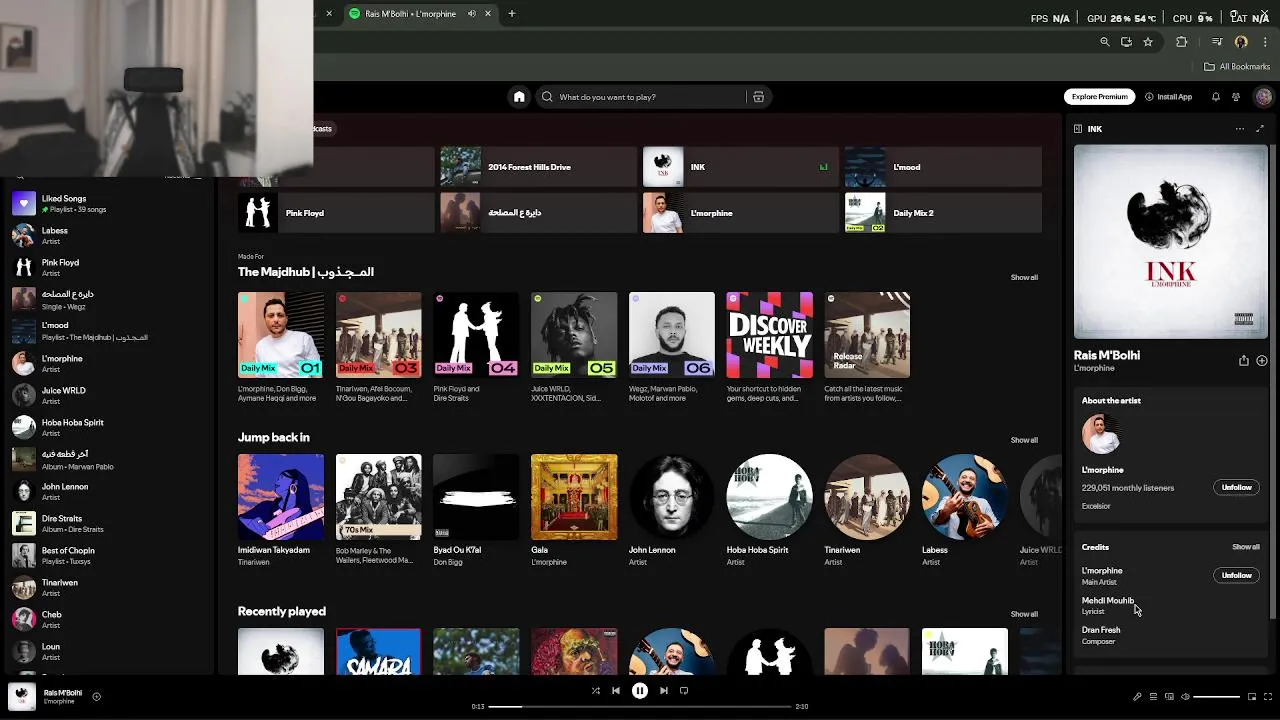Screen dimensions: 1280x720
Task: Pause the current track
Action: pyautogui.click(x=640, y=690)
